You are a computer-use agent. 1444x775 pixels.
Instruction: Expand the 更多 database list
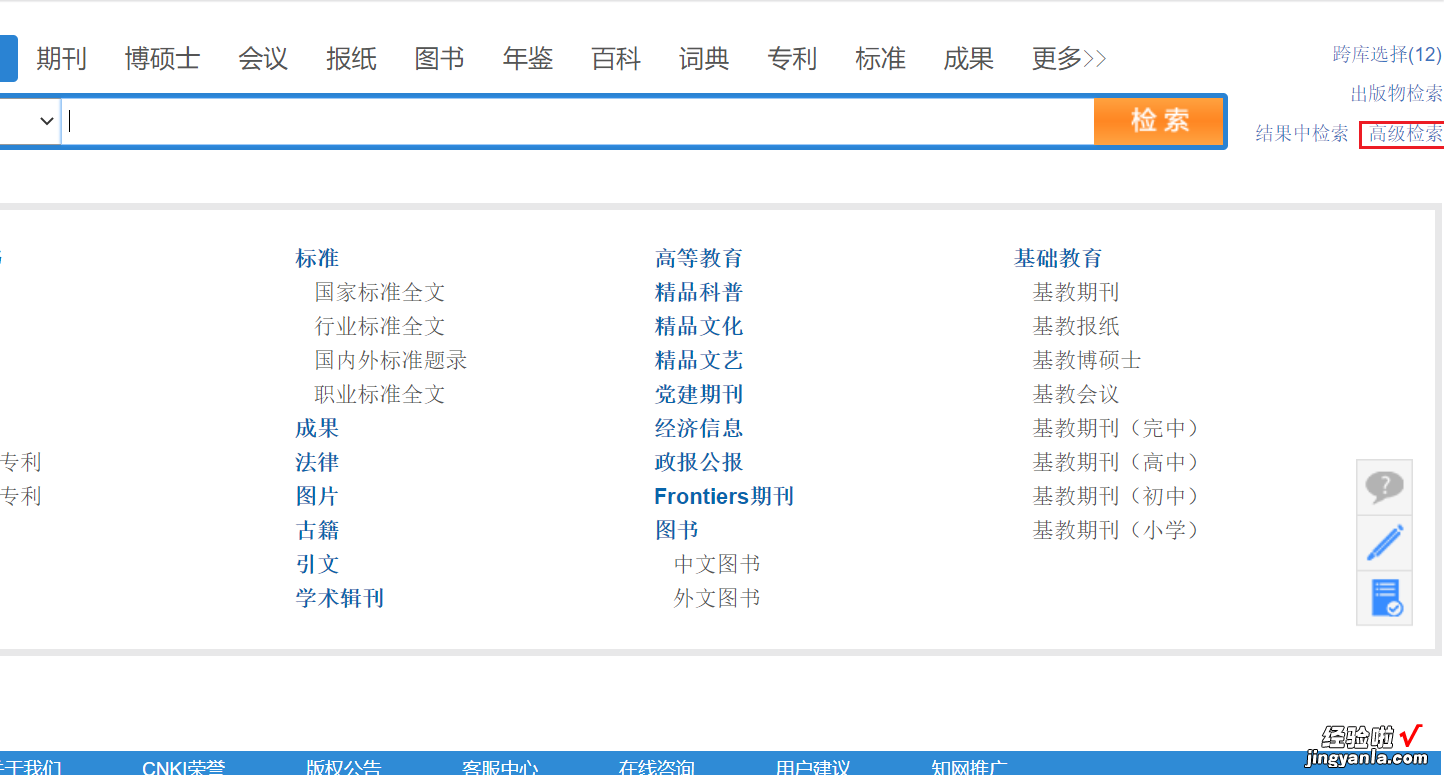[1068, 59]
